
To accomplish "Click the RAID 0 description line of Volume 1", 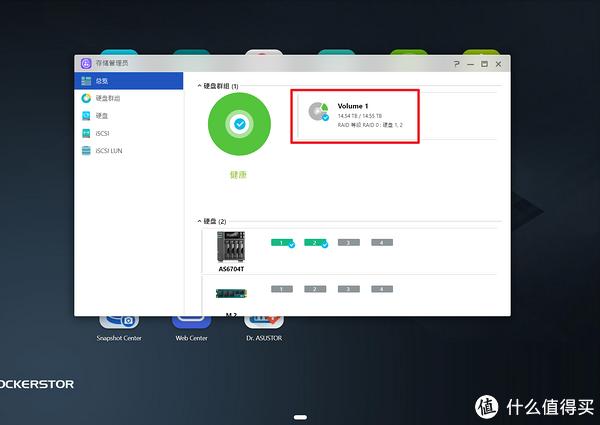I will pos(370,125).
